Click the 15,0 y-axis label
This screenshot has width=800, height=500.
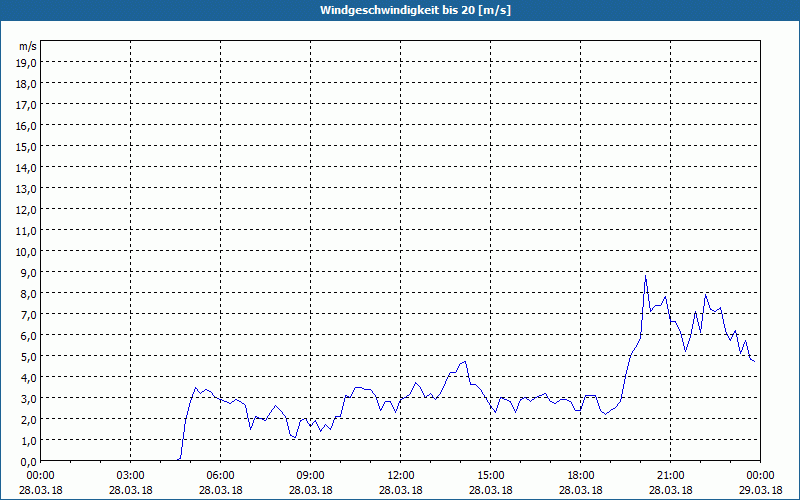(28, 147)
